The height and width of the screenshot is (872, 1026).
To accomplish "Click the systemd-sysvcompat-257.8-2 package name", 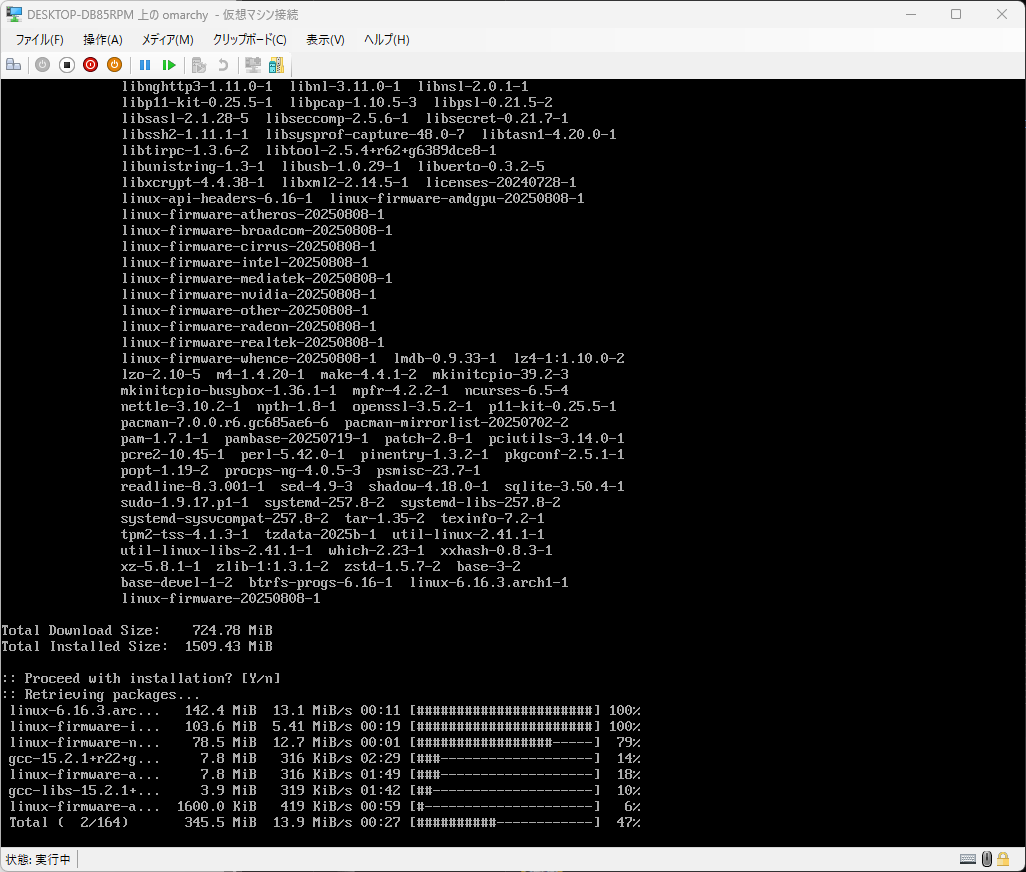I will click(x=224, y=519).
